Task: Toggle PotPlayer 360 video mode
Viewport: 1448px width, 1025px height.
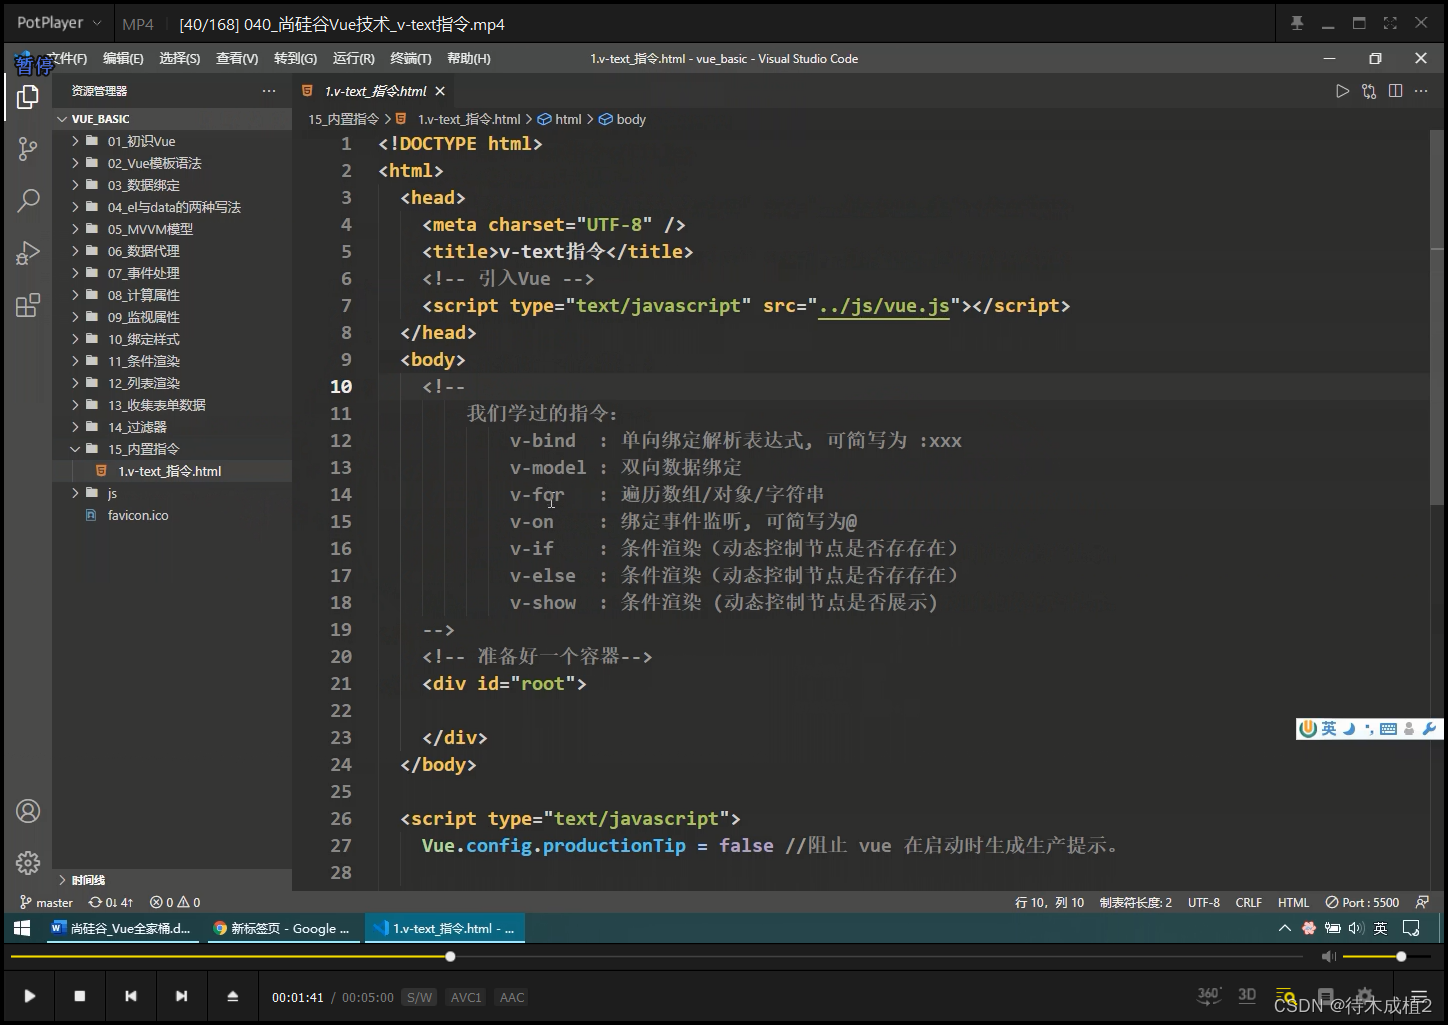Action: tap(1209, 995)
